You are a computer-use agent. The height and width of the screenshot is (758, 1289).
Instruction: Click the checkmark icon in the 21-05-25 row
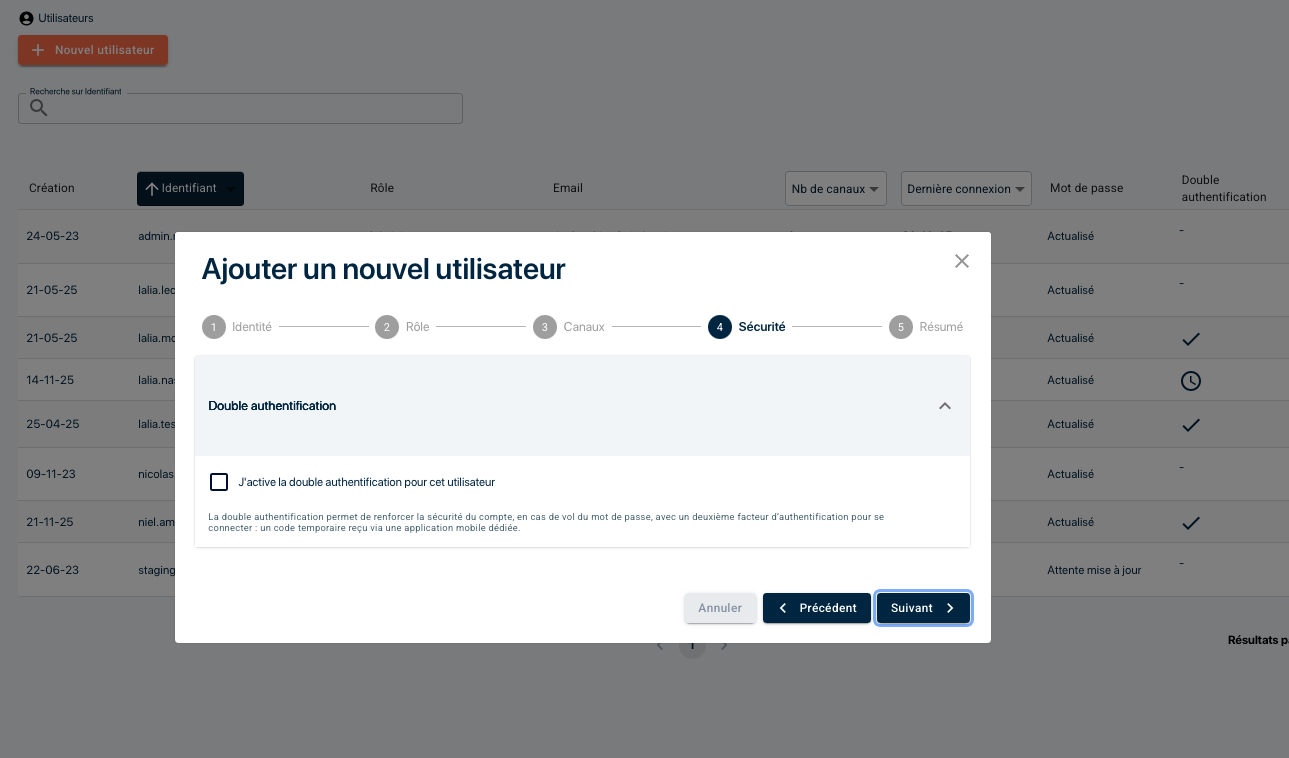click(1190, 339)
